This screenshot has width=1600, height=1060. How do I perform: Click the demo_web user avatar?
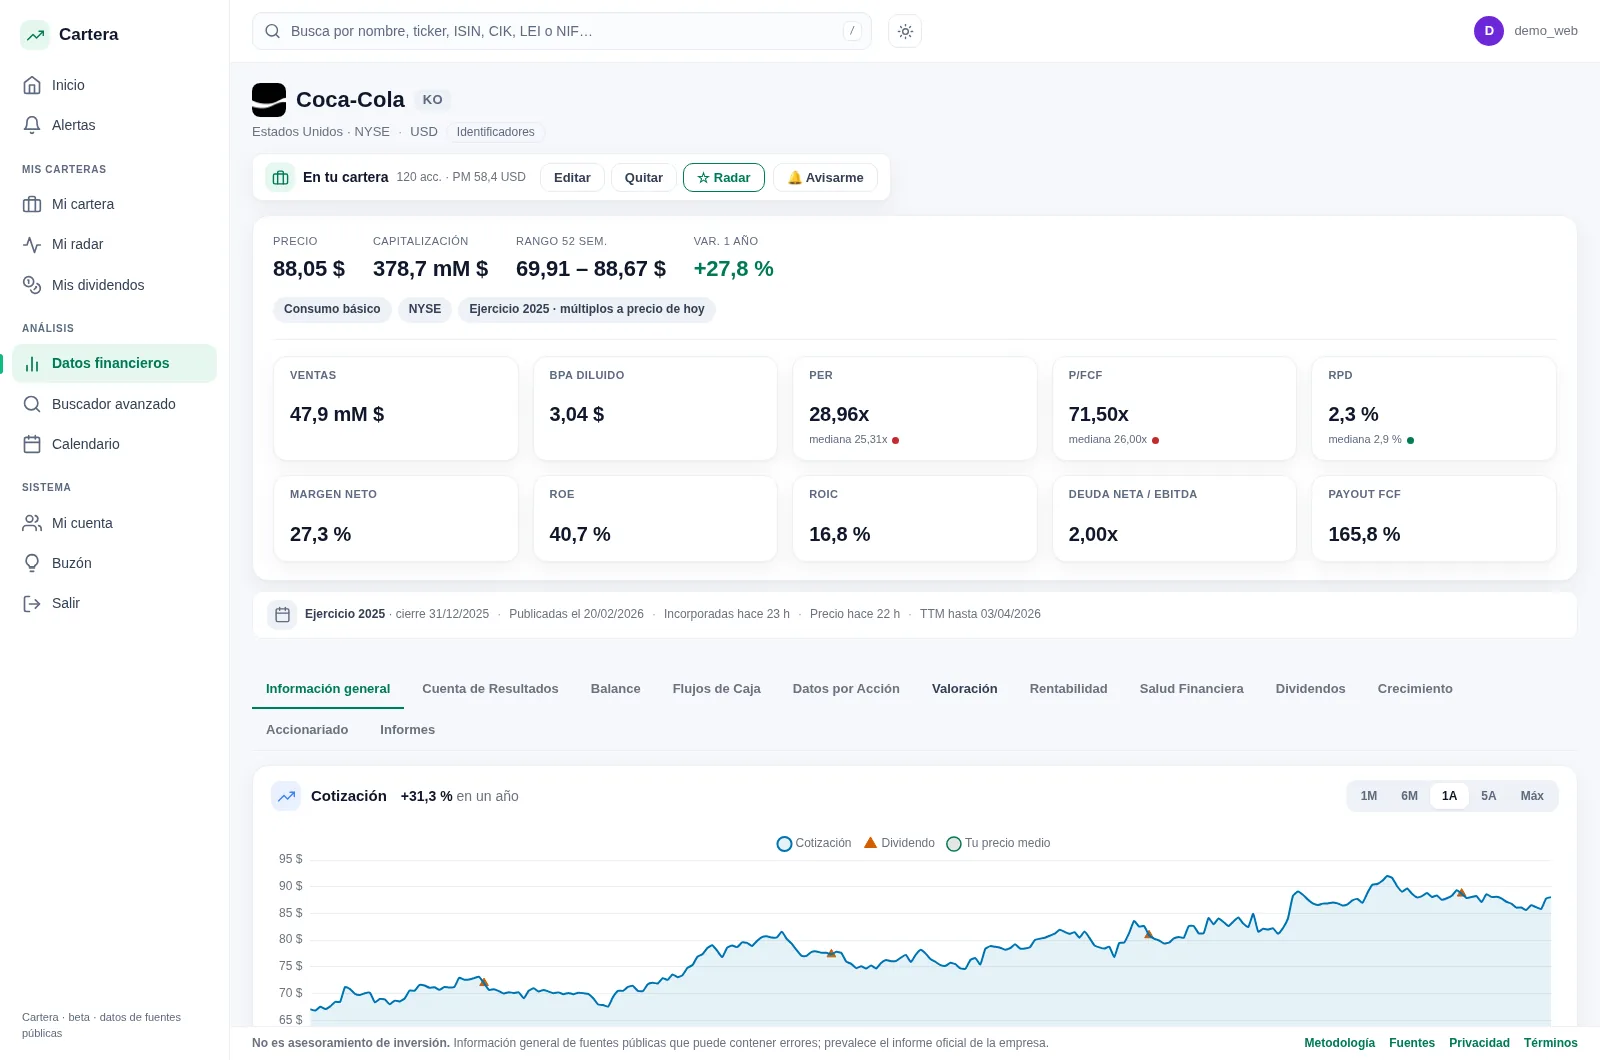tap(1489, 31)
